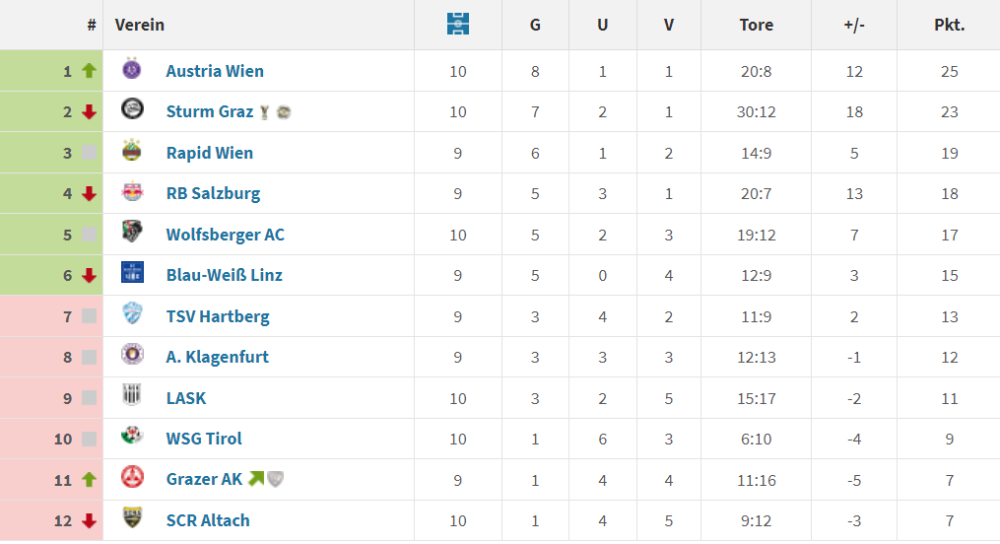Sort table by Pkt. column header
1000x544 pixels.
pyautogui.click(x=949, y=25)
